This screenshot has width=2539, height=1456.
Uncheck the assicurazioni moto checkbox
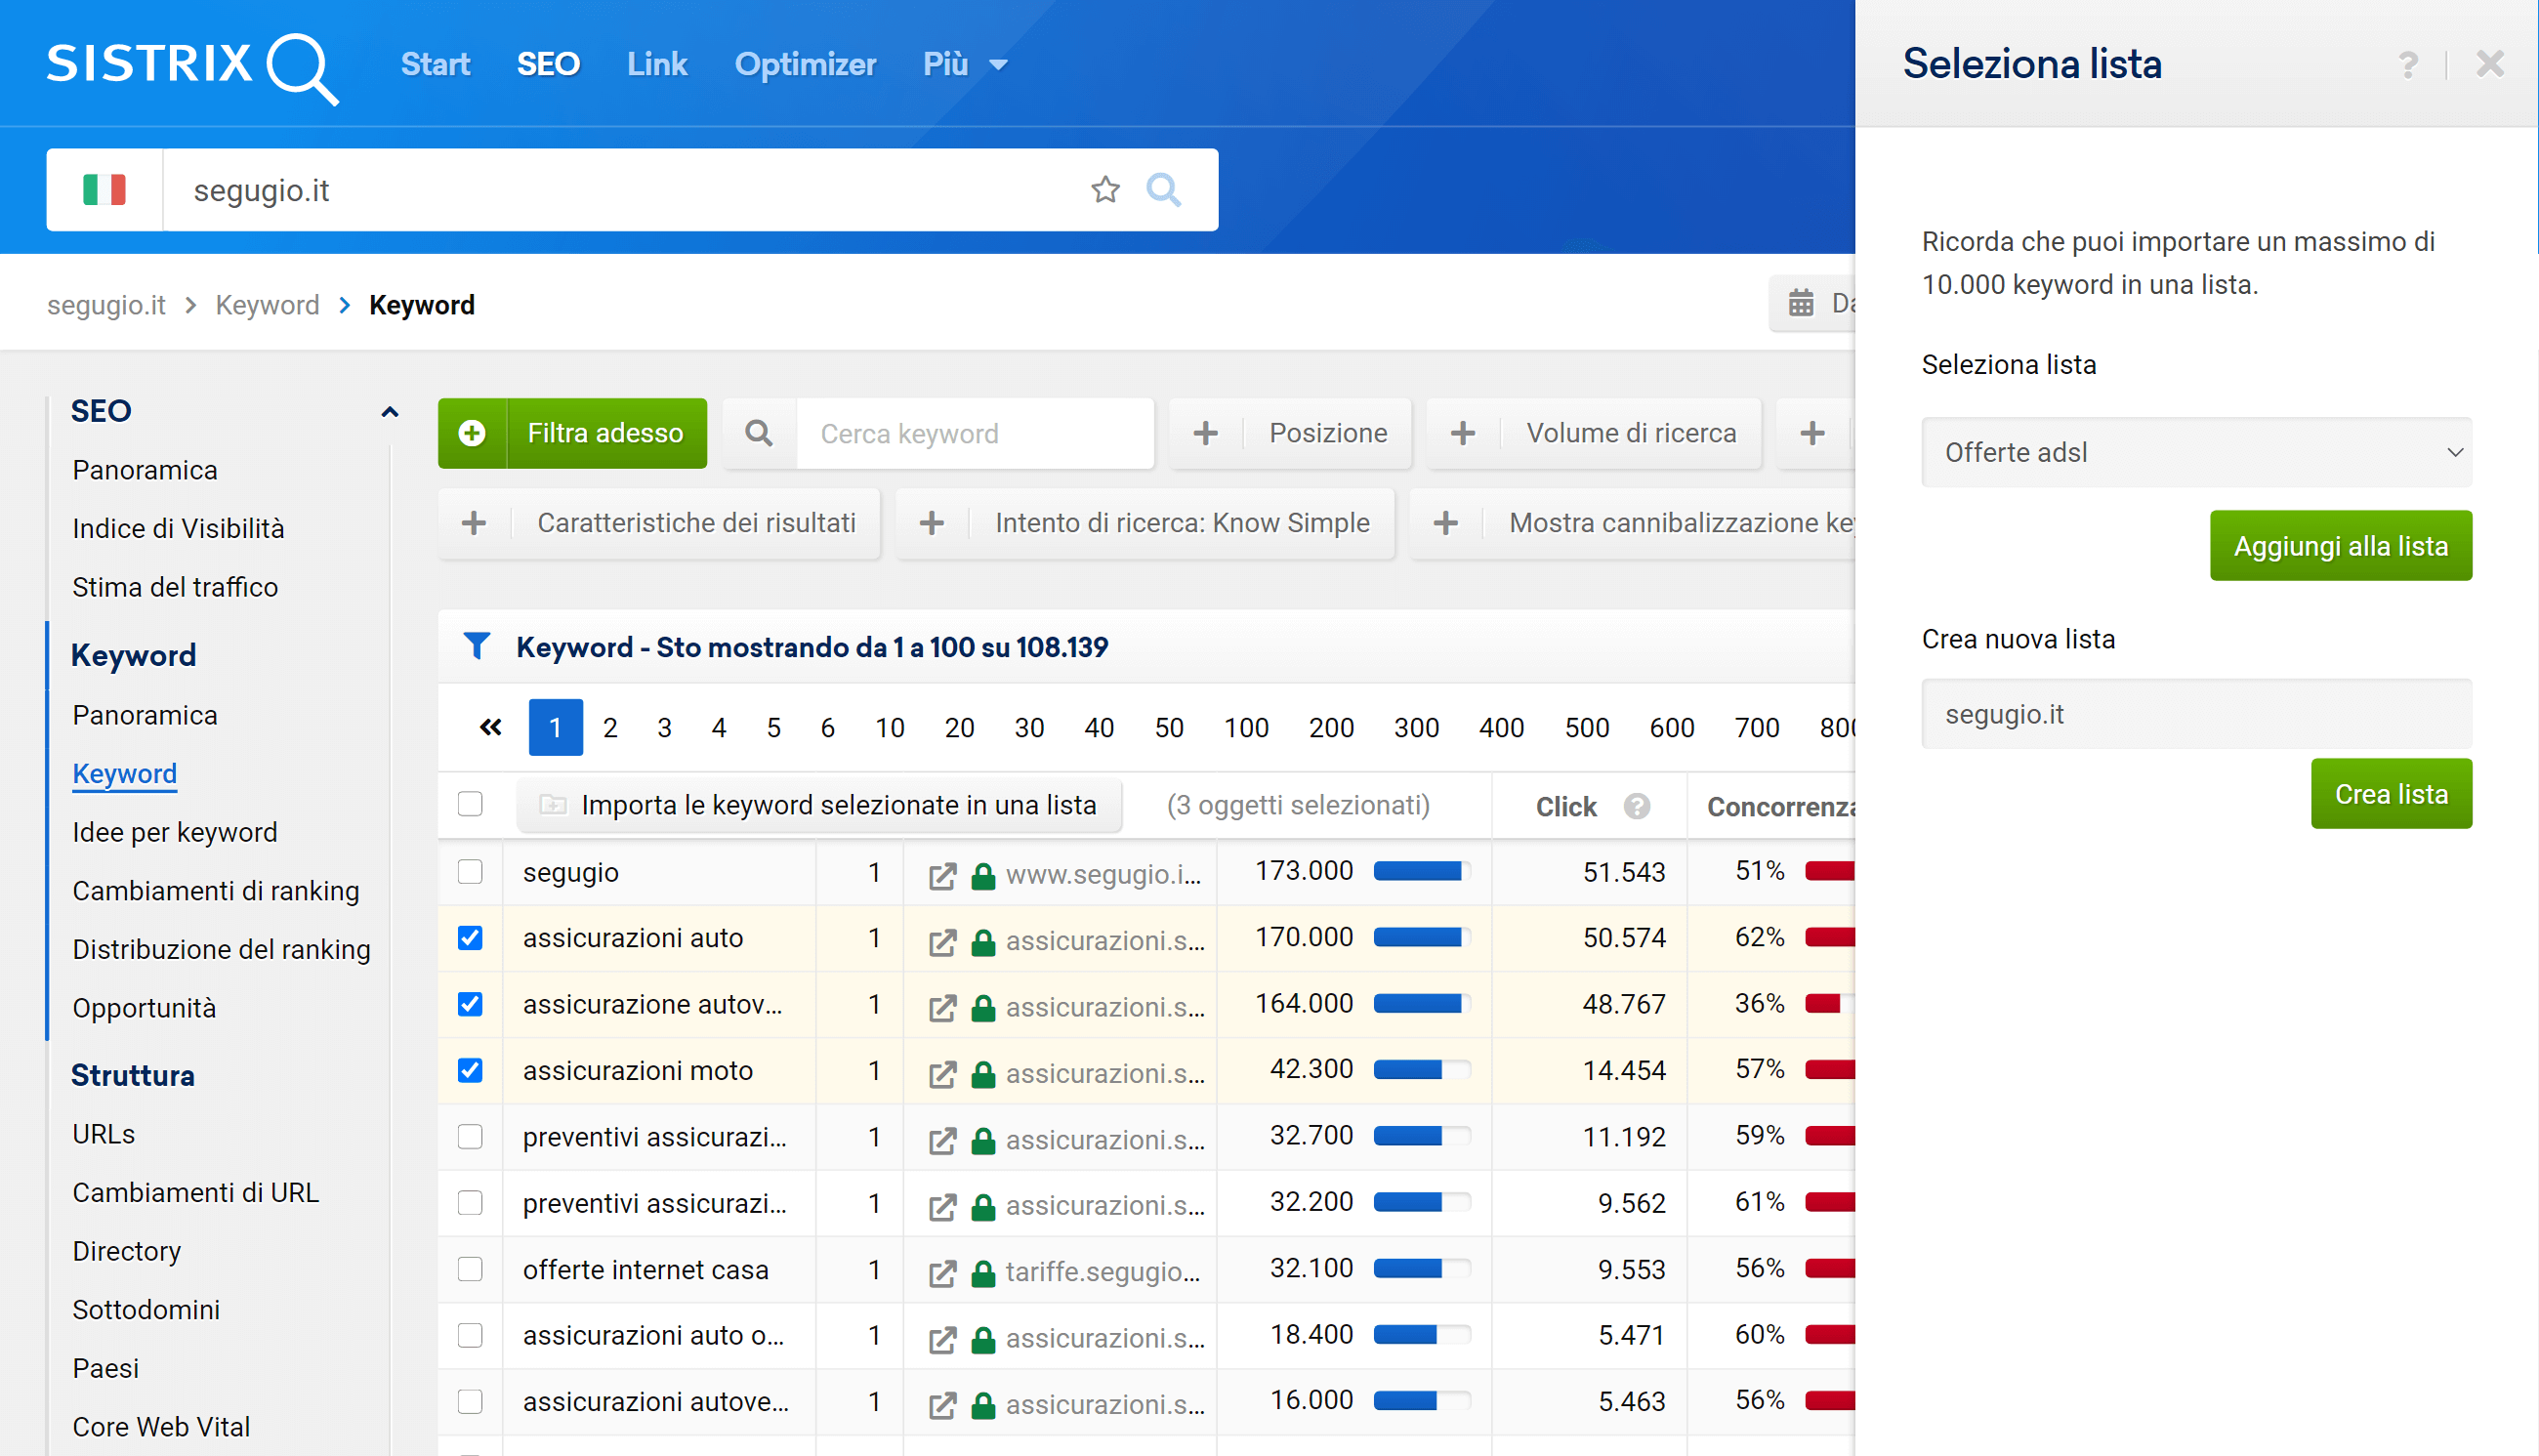pos(470,1071)
